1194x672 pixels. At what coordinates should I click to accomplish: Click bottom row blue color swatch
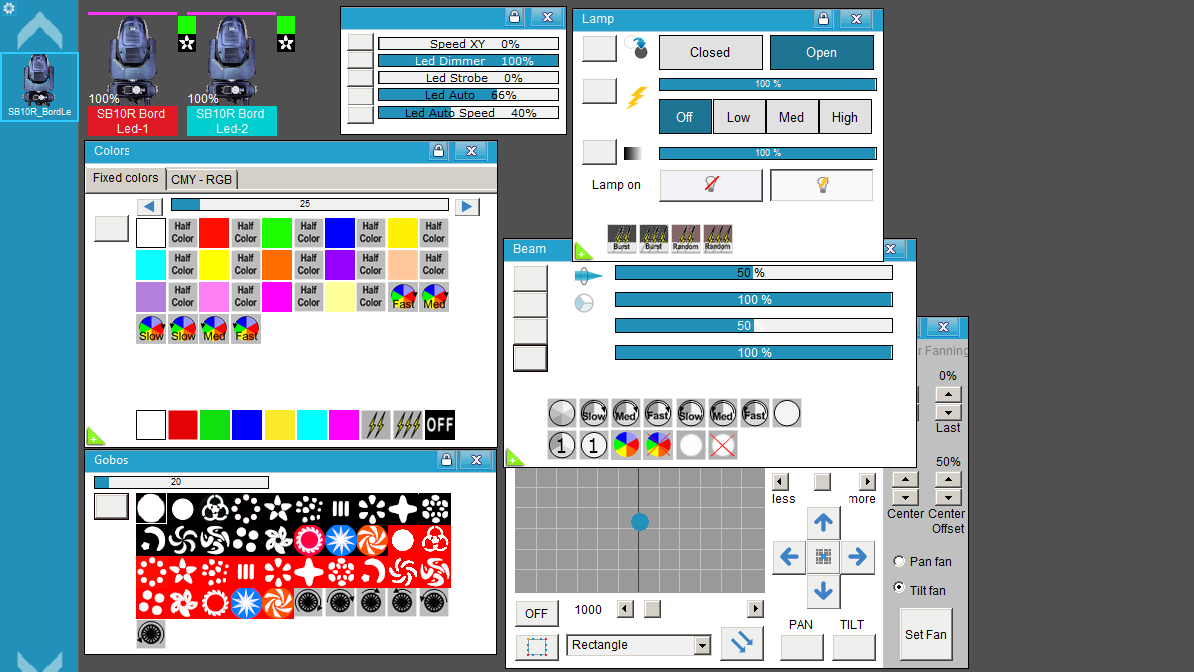pyautogui.click(x=247, y=425)
